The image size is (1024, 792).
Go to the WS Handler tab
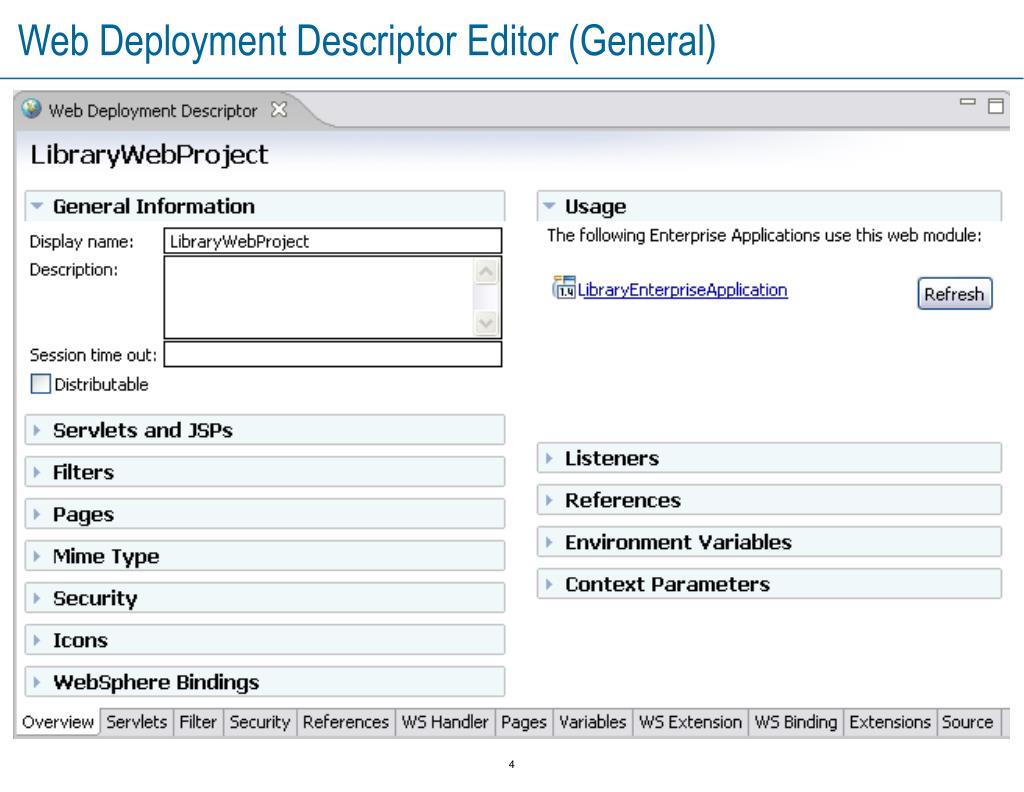point(445,722)
